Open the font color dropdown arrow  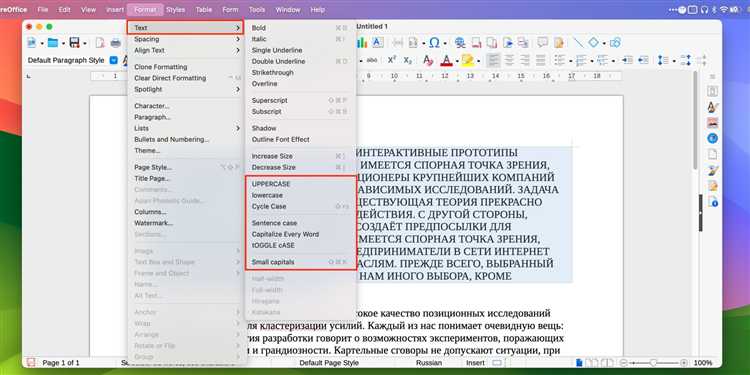click(457, 61)
